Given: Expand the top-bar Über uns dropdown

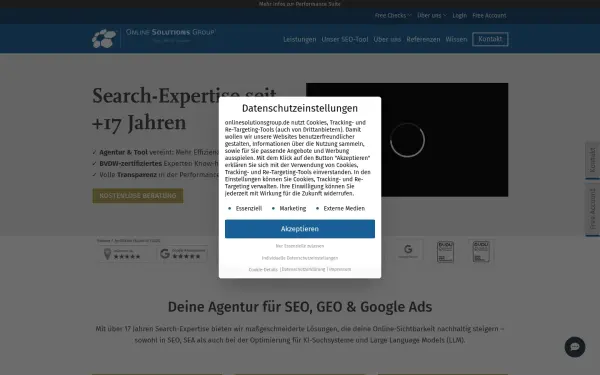Looking at the screenshot, I should (432, 15).
